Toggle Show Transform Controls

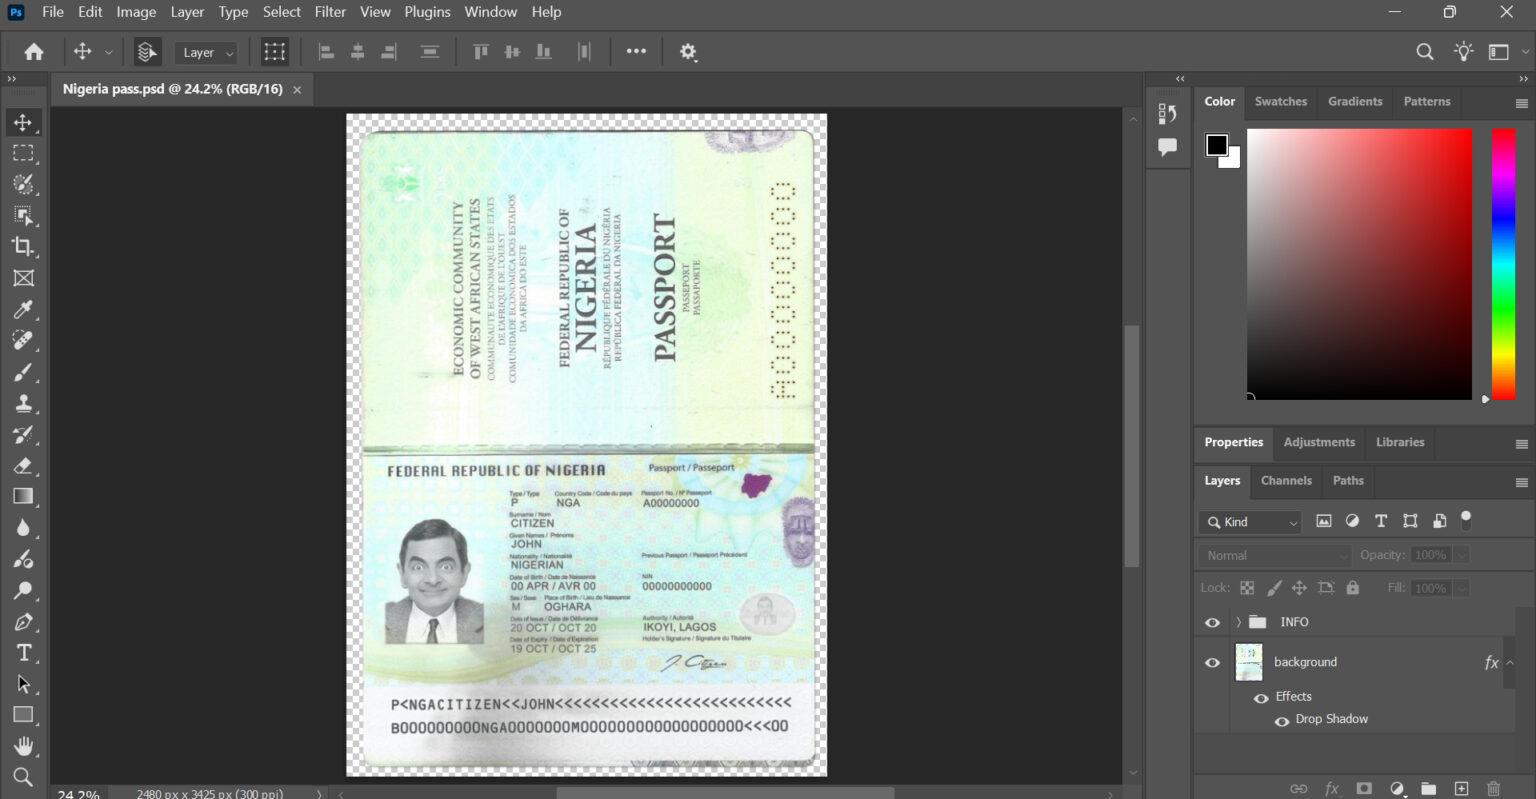[274, 52]
